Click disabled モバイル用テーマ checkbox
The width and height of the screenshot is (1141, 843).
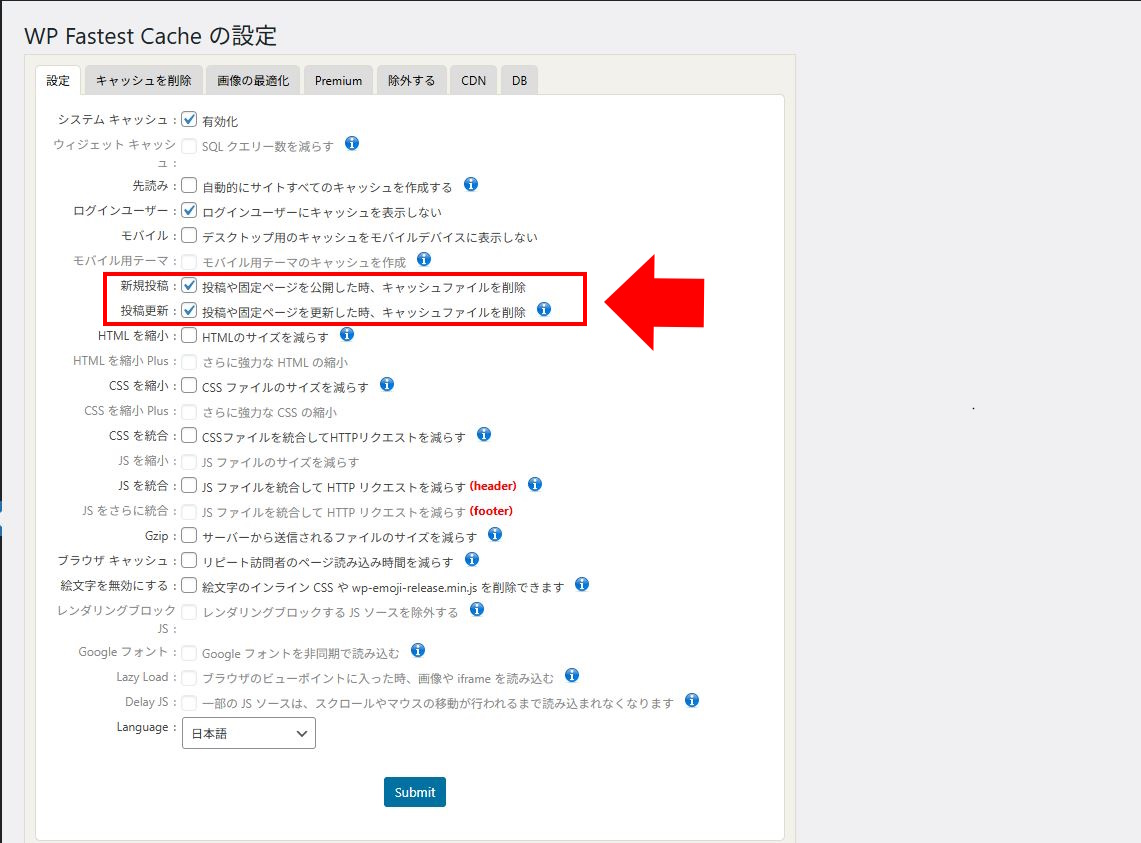pyautogui.click(x=189, y=261)
